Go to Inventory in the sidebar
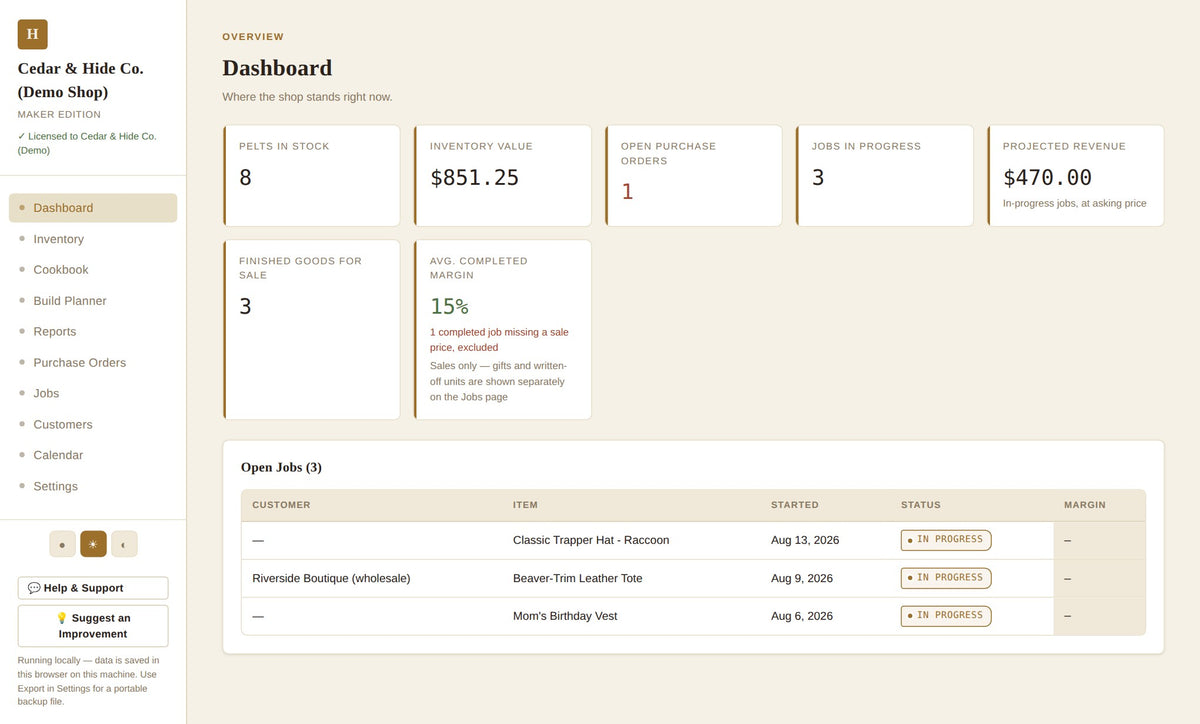 [x=93, y=239]
